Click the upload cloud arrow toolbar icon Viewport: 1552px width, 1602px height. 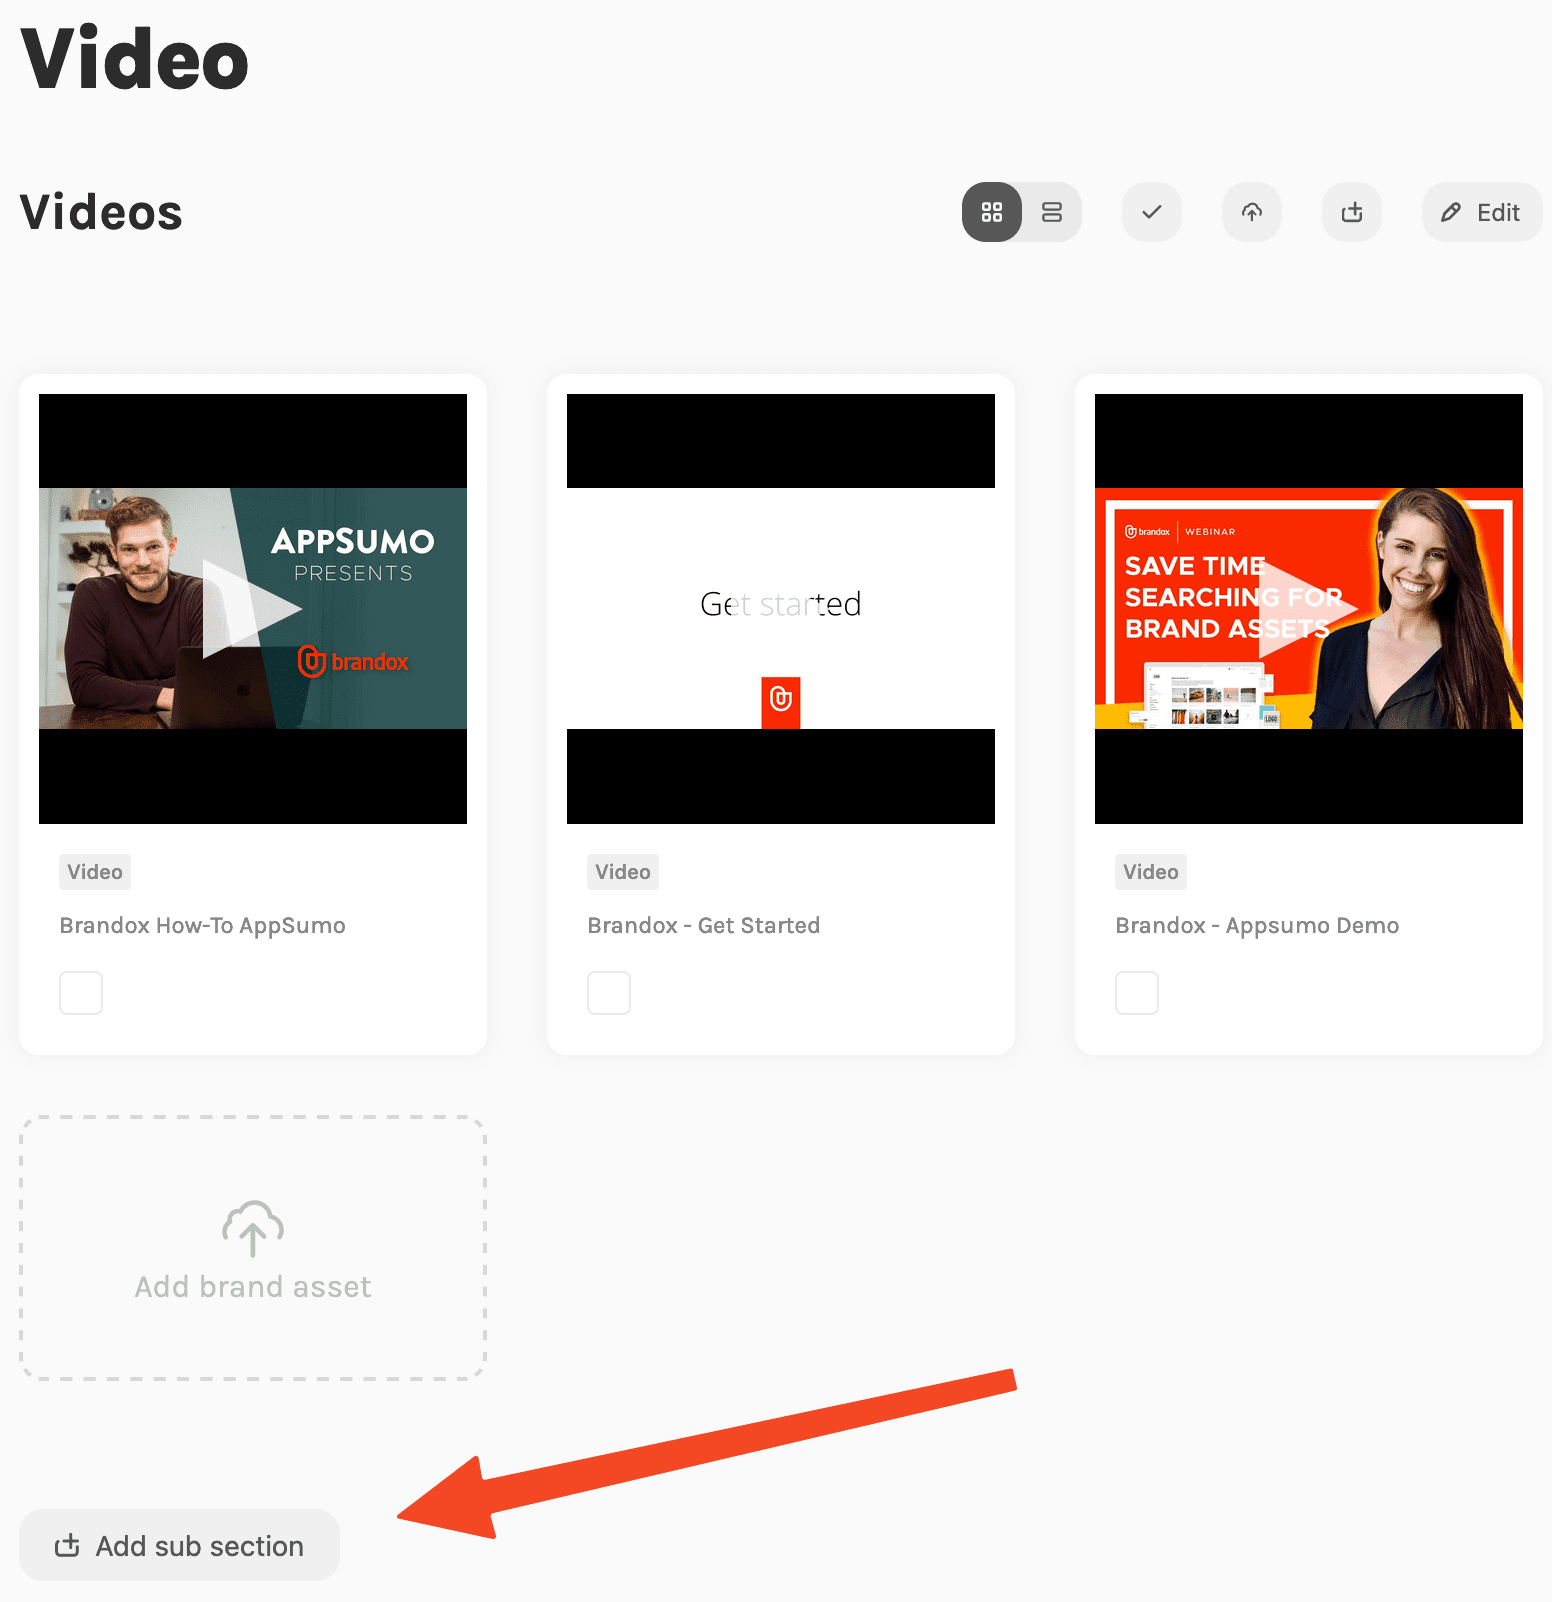[x=1252, y=212]
